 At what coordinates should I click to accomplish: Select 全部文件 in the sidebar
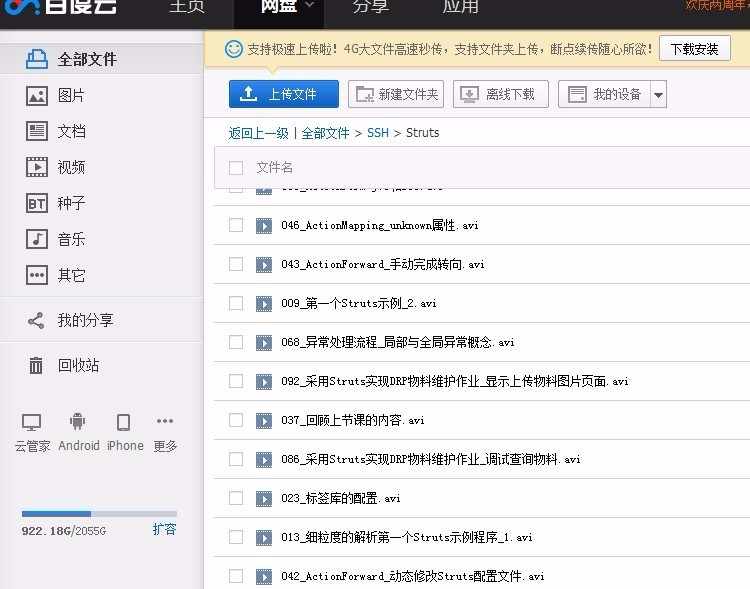coord(102,59)
